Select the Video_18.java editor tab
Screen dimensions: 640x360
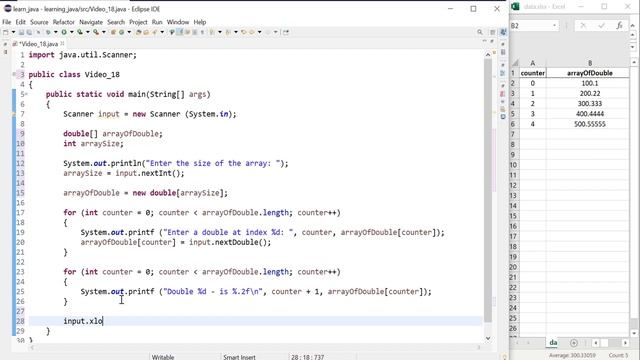pyautogui.click(x=38, y=44)
